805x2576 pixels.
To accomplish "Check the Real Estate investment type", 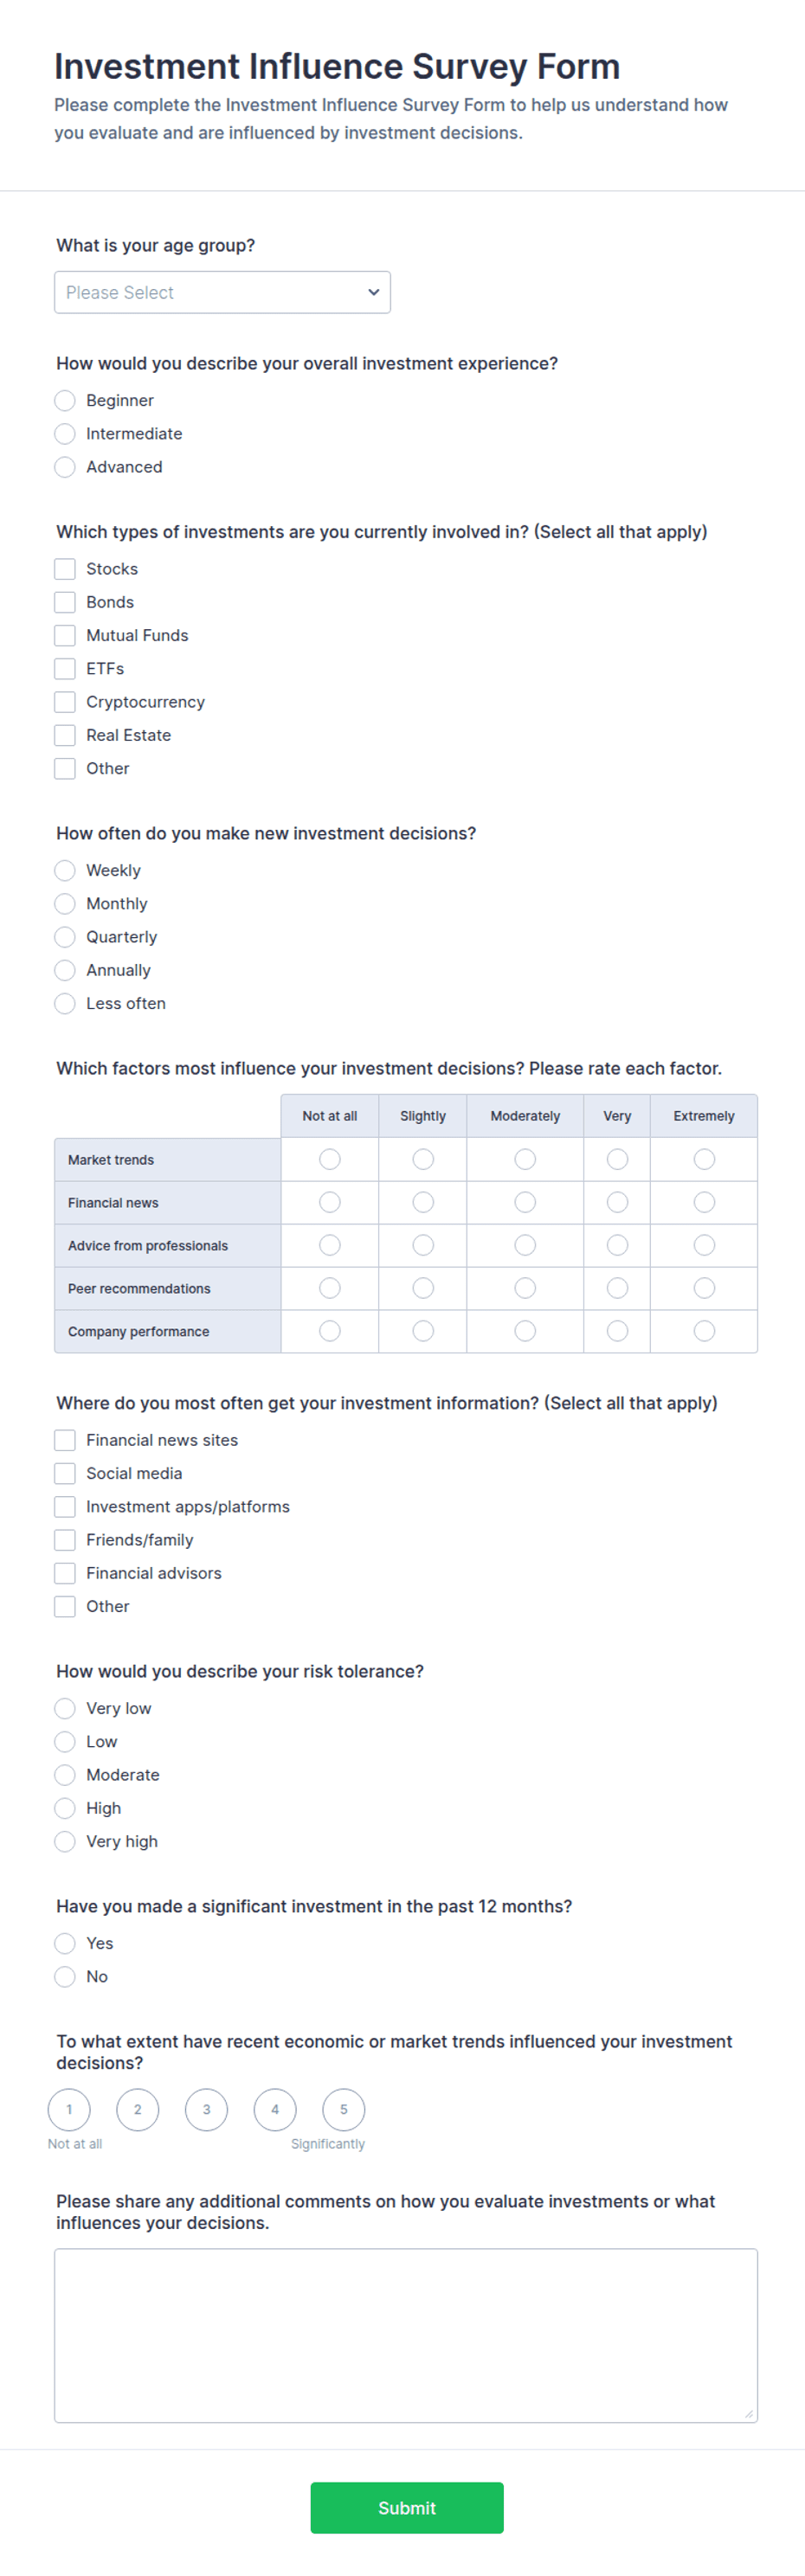I will click(x=65, y=735).
